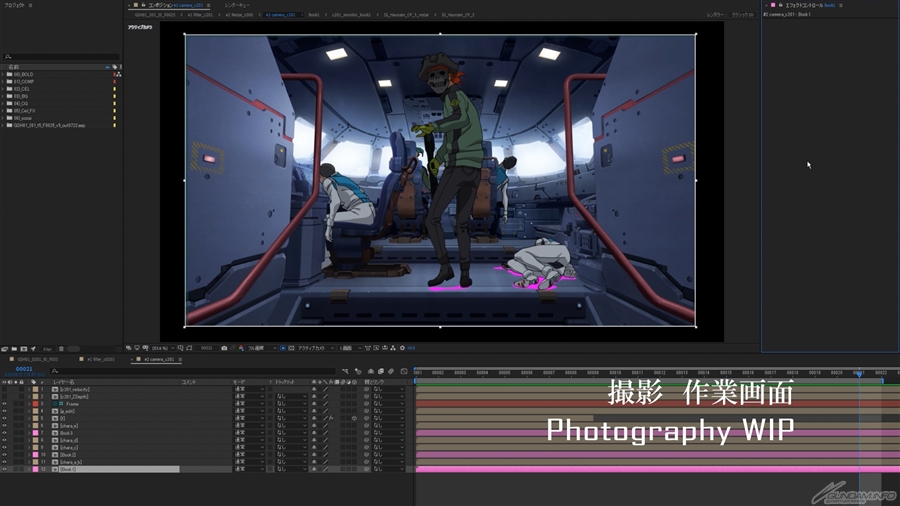Click the parent pick whip of Book3 layer
This screenshot has width=900, height=506.
pos(367,433)
